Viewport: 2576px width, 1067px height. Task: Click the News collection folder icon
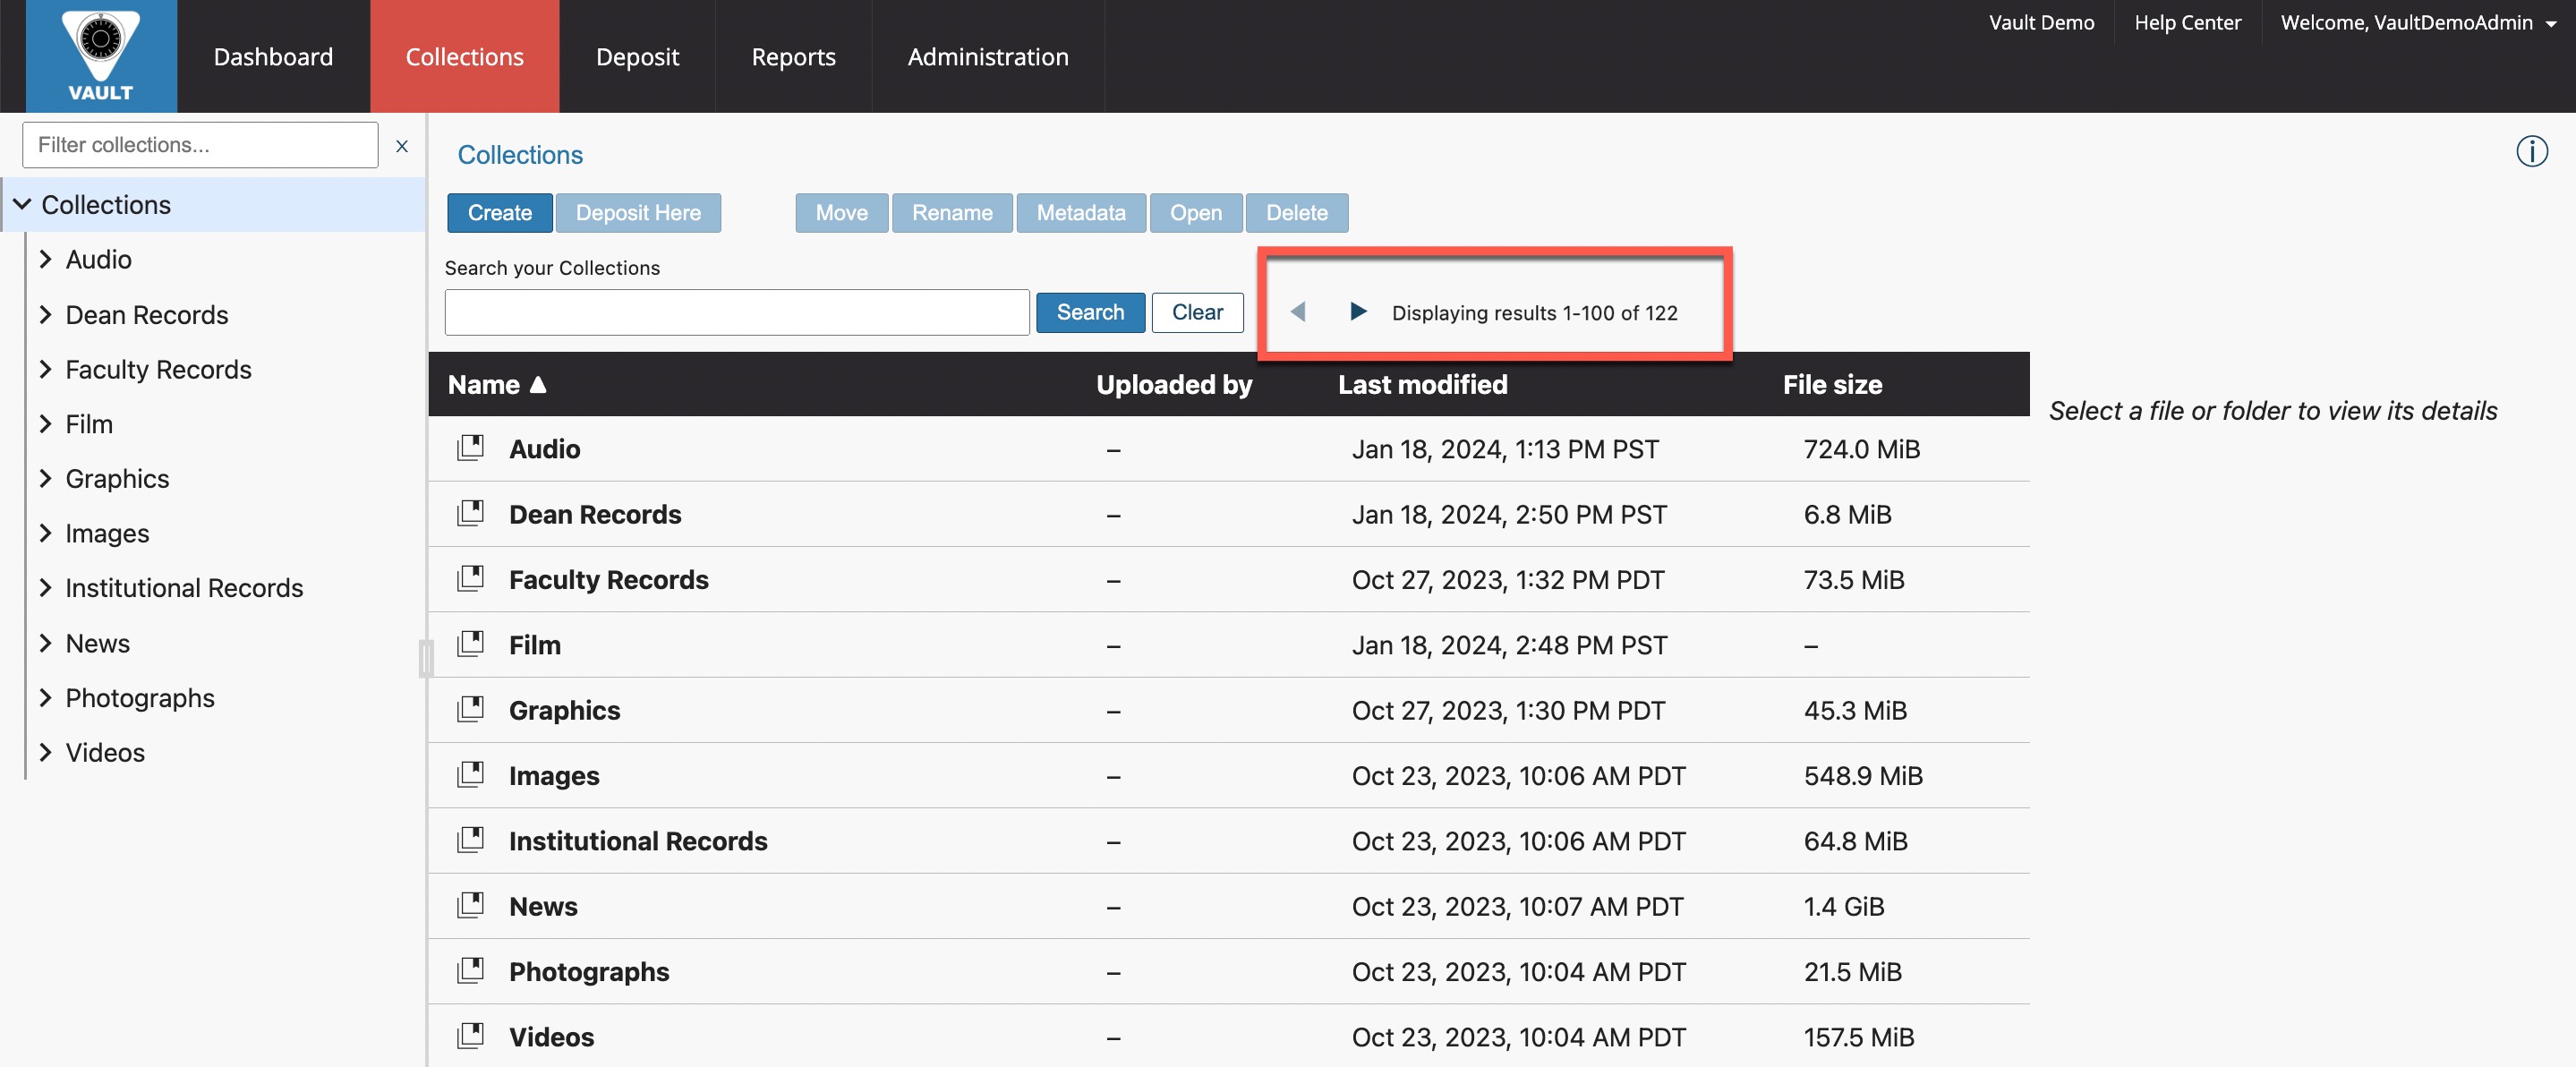tap(470, 905)
